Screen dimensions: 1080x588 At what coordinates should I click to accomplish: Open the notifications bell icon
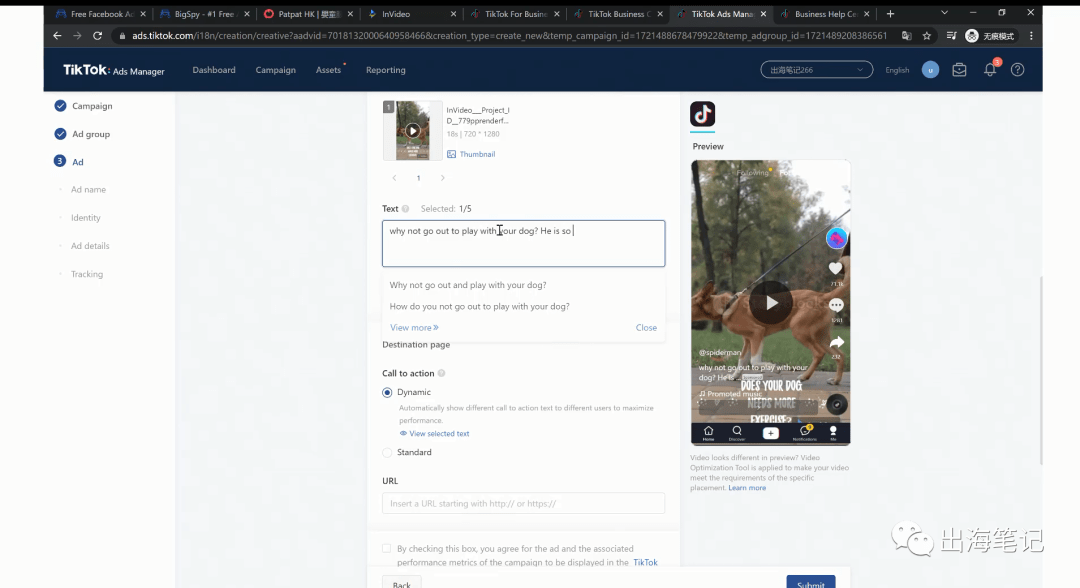tap(990, 70)
